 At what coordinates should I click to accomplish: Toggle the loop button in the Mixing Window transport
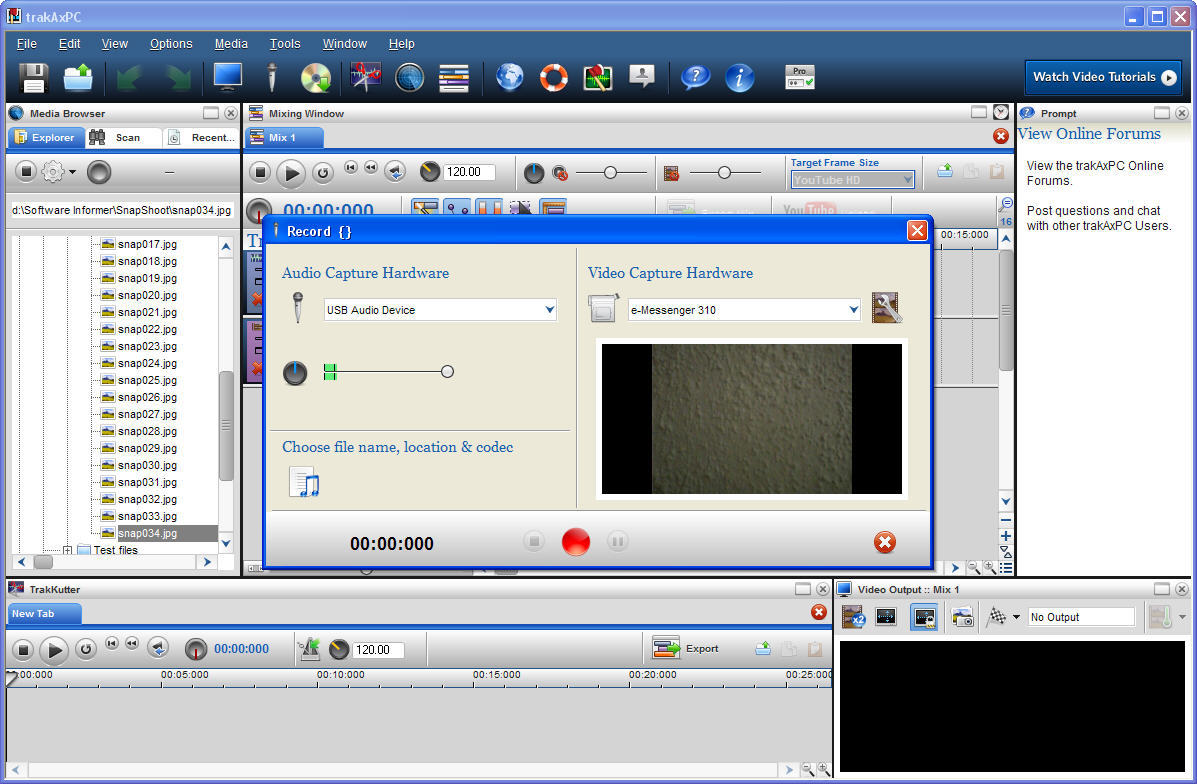point(322,173)
